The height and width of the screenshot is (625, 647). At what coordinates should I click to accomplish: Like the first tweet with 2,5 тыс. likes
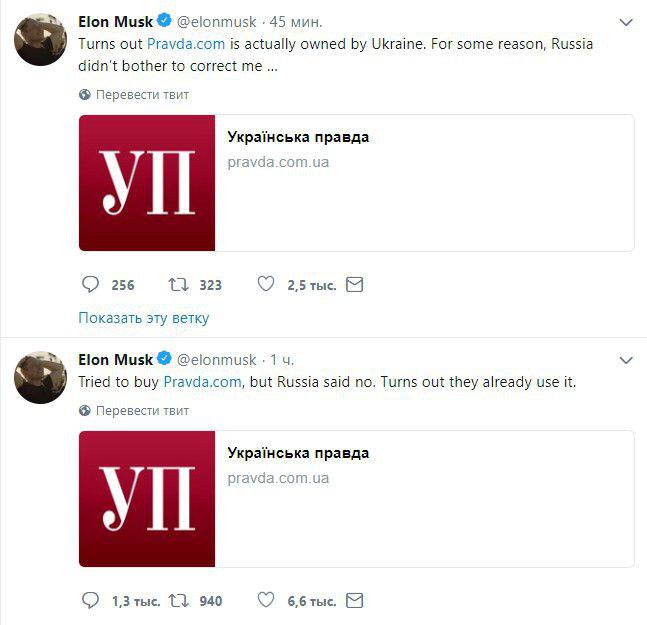point(266,285)
